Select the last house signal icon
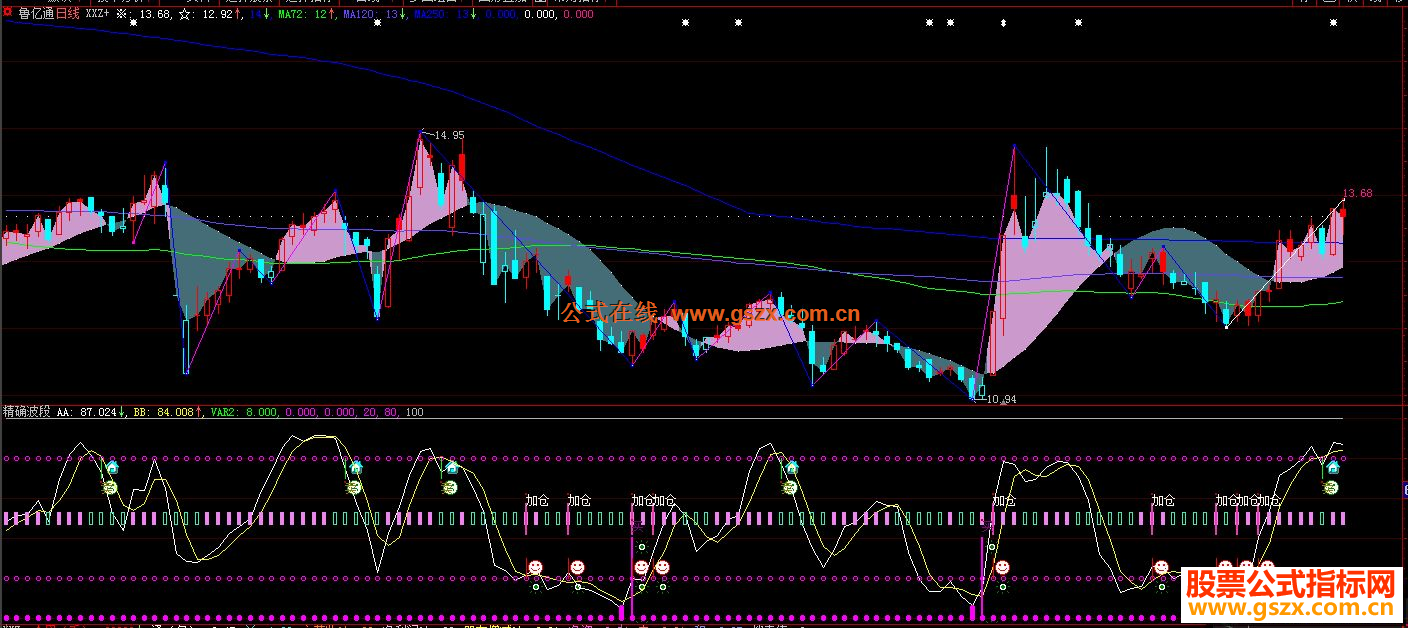The height and width of the screenshot is (628, 1408). tap(1331, 466)
